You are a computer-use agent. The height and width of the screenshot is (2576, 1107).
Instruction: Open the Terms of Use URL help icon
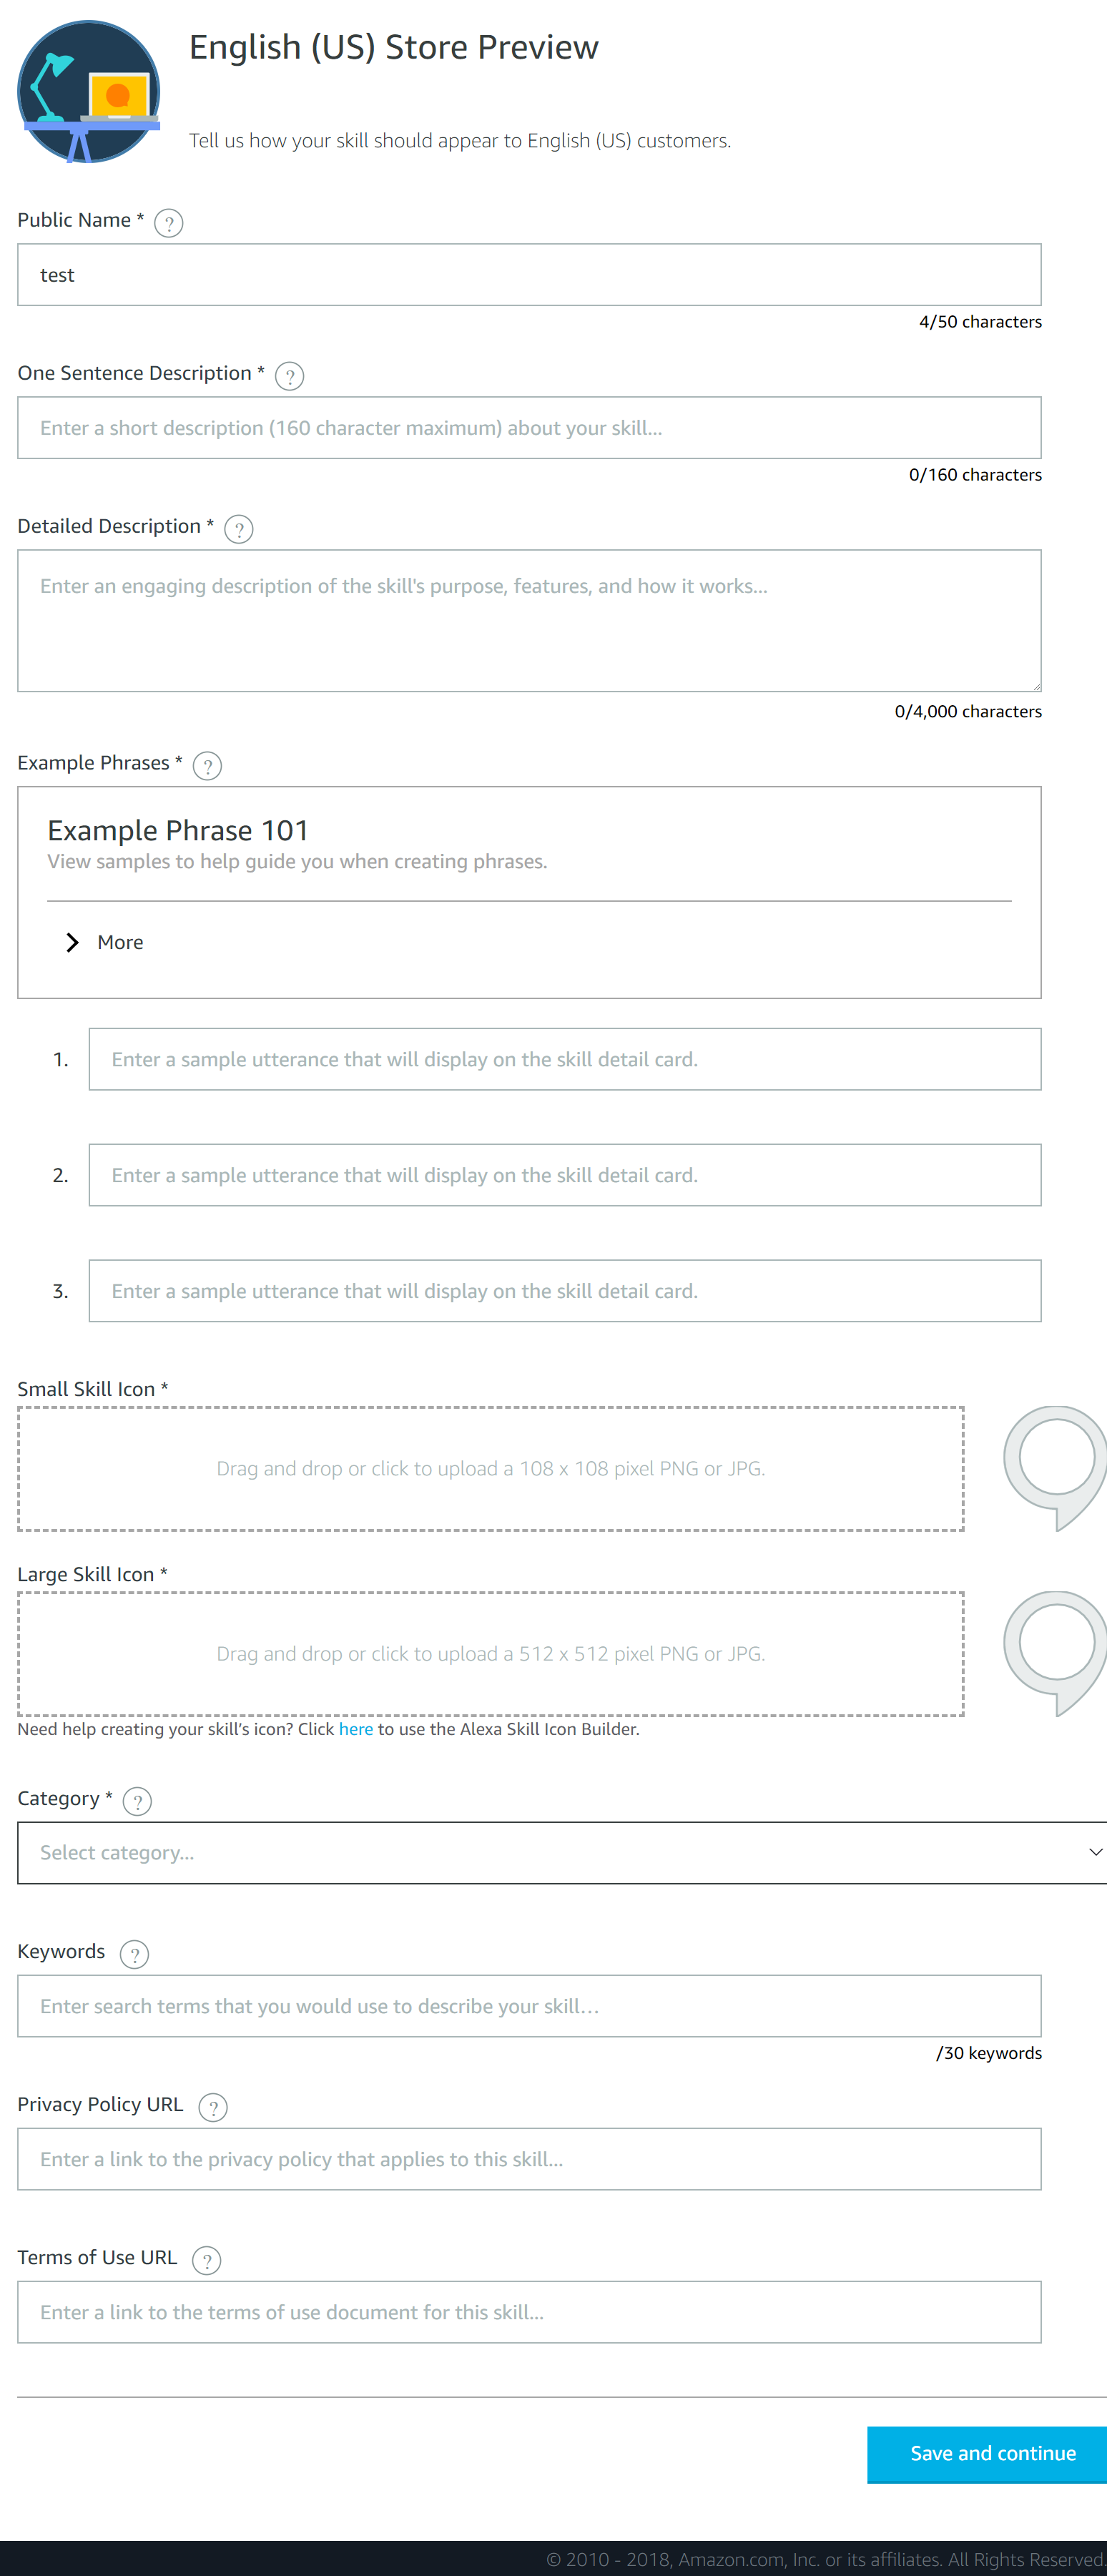(207, 2260)
